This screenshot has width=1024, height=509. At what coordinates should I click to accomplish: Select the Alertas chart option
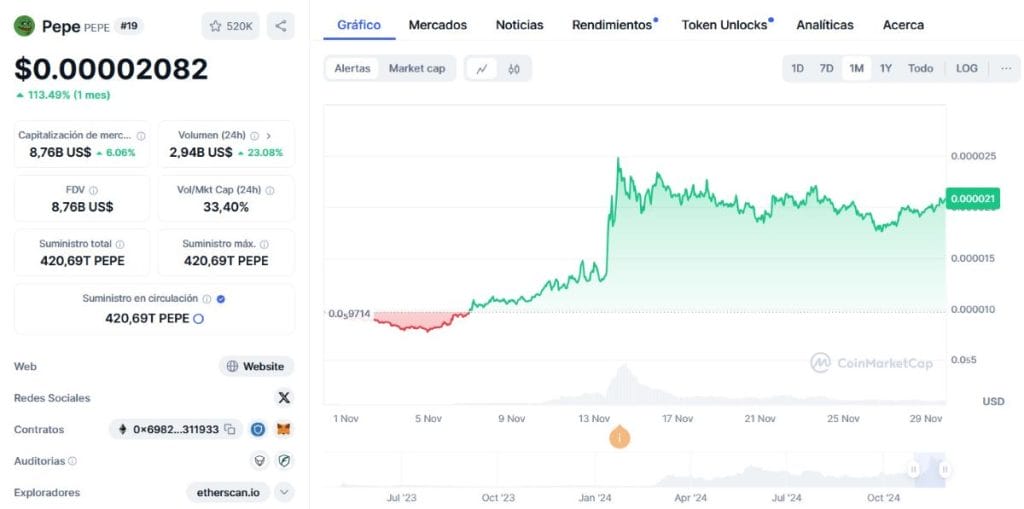pos(352,69)
